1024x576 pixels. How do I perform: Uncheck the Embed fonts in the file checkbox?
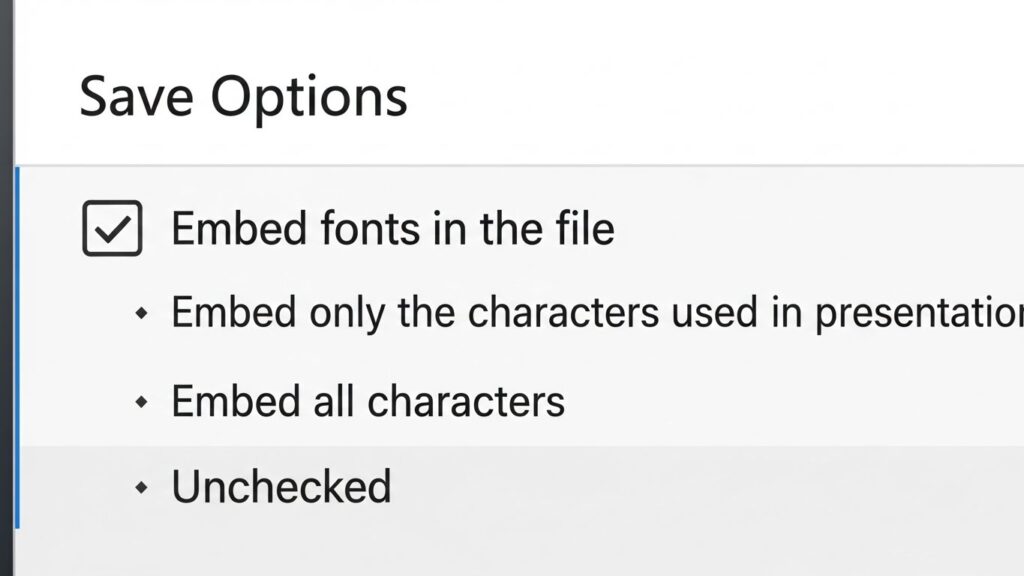point(112,228)
